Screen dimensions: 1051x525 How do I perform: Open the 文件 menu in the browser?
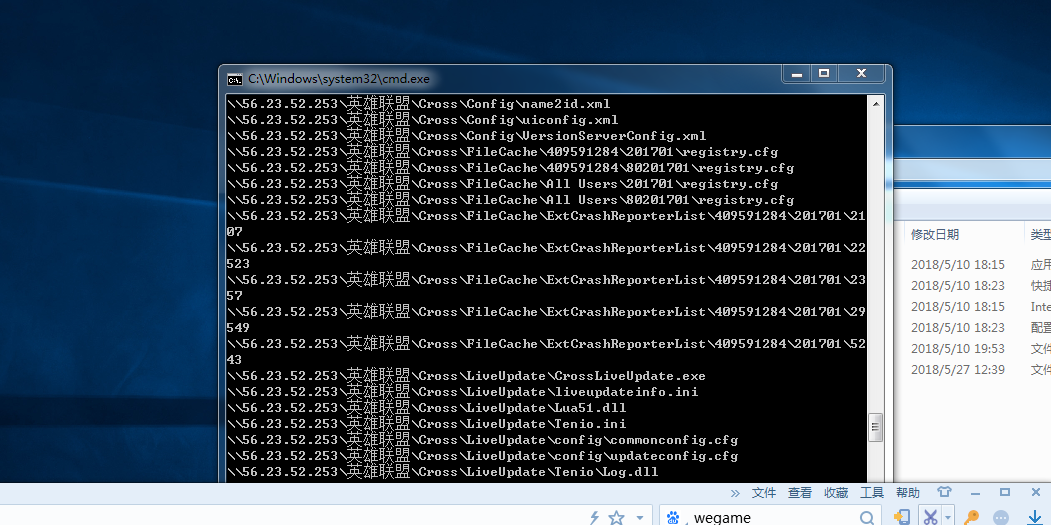click(764, 493)
